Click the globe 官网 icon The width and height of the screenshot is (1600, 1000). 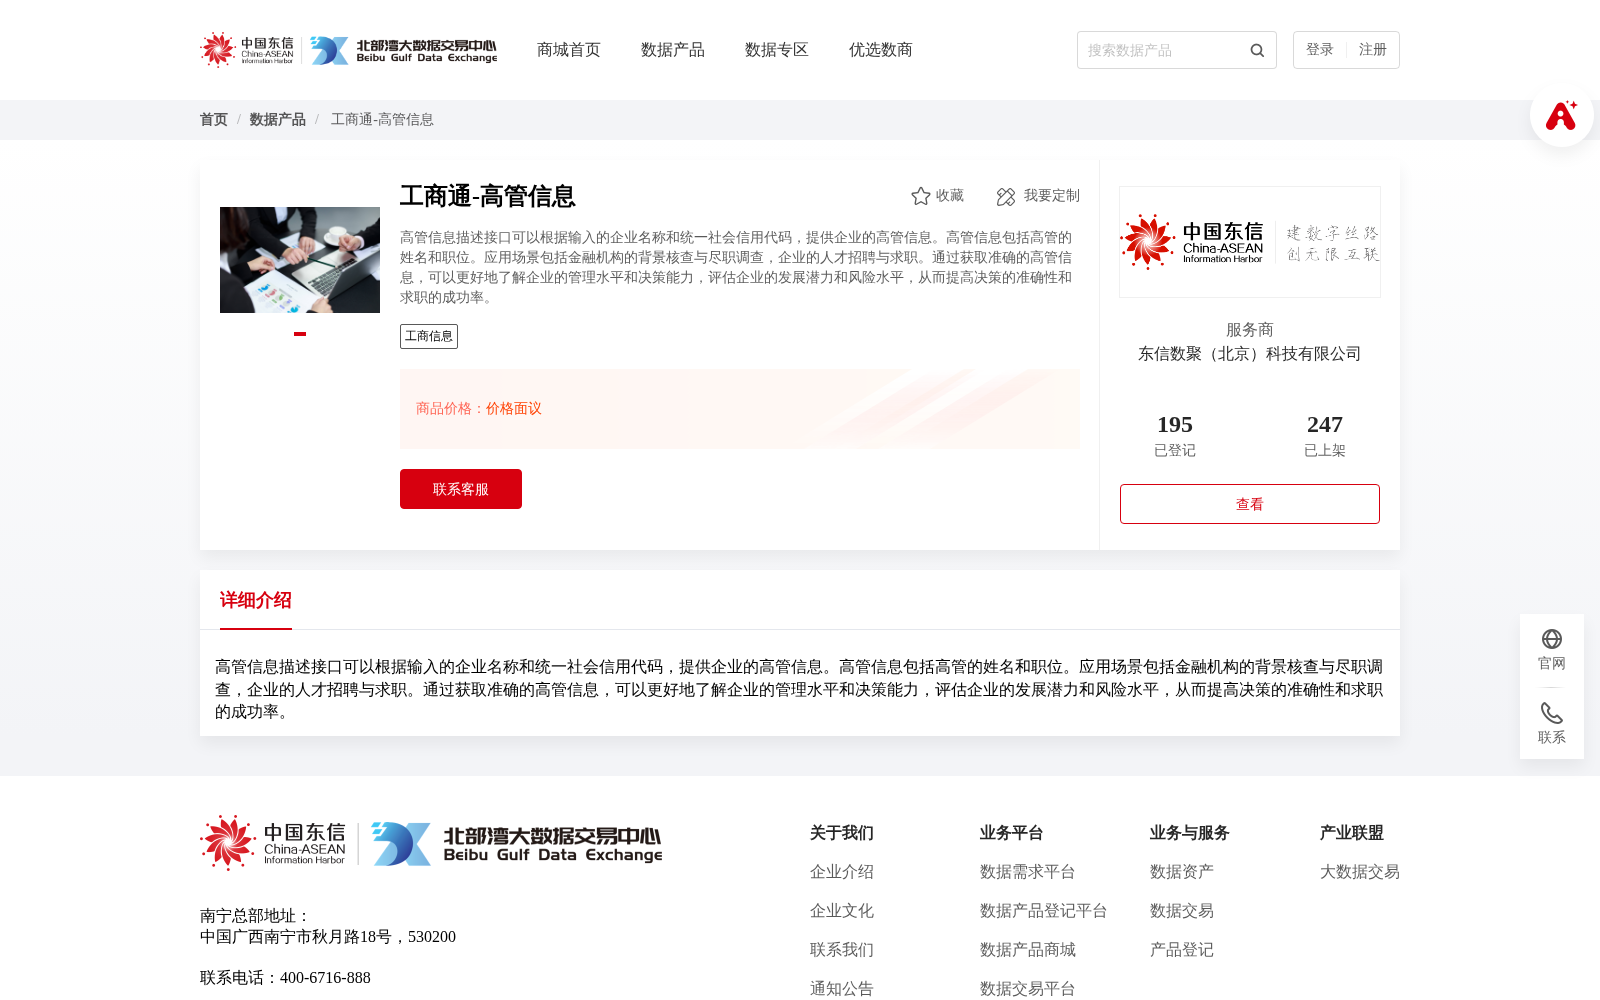pos(1552,639)
